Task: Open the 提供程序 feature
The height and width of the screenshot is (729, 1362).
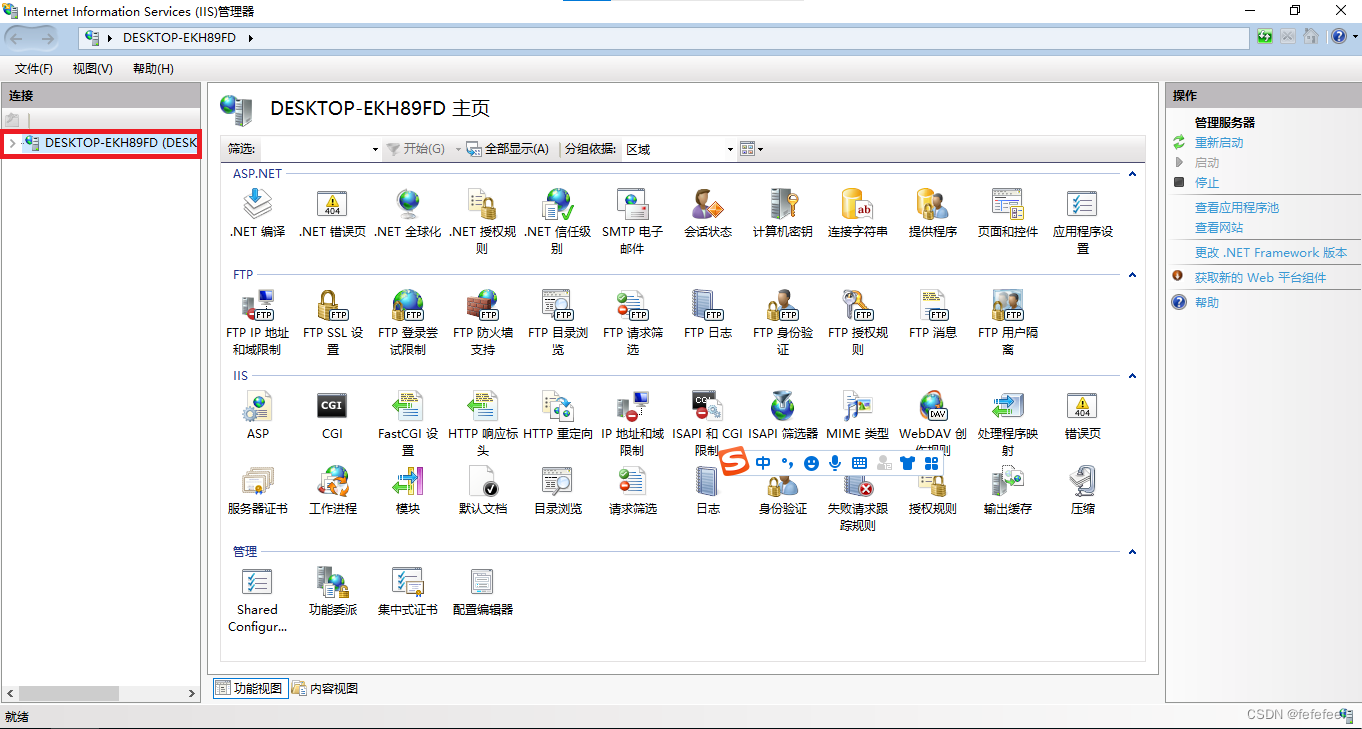Action: [x=932, y=214]
